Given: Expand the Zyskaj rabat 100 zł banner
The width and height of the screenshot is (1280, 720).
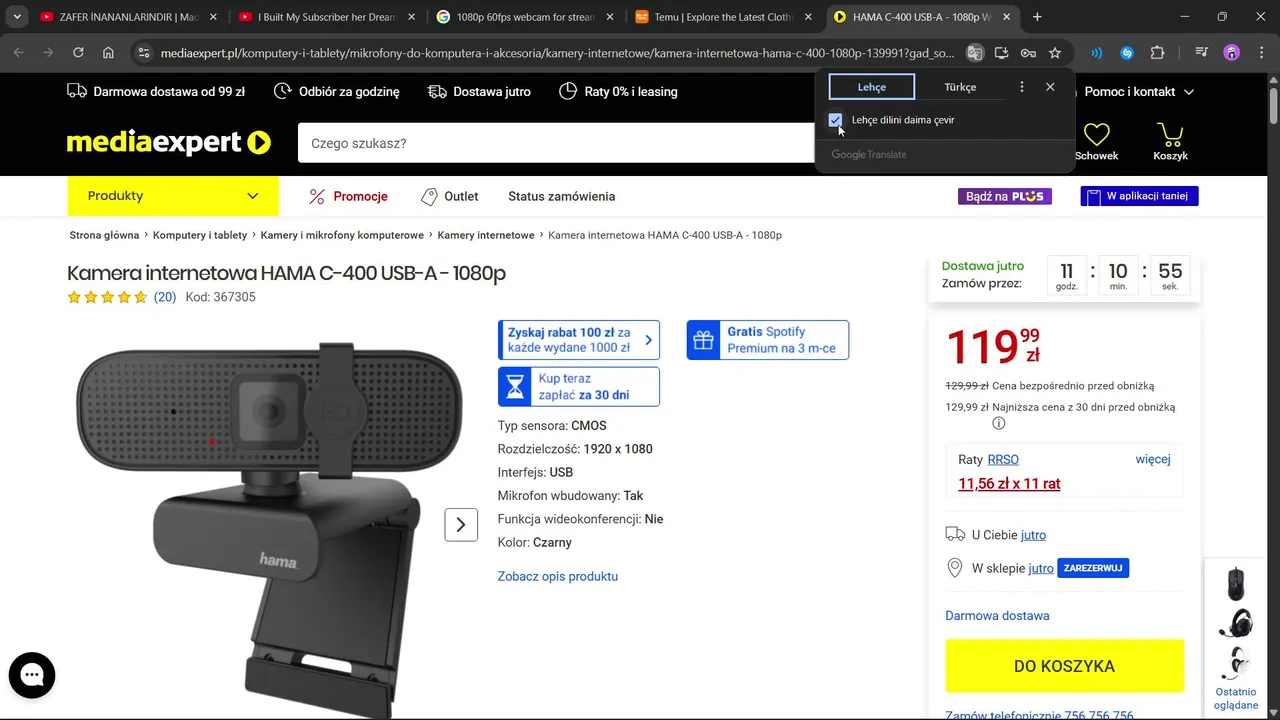Looking at the screenshot, I should (x=579, y=340).
